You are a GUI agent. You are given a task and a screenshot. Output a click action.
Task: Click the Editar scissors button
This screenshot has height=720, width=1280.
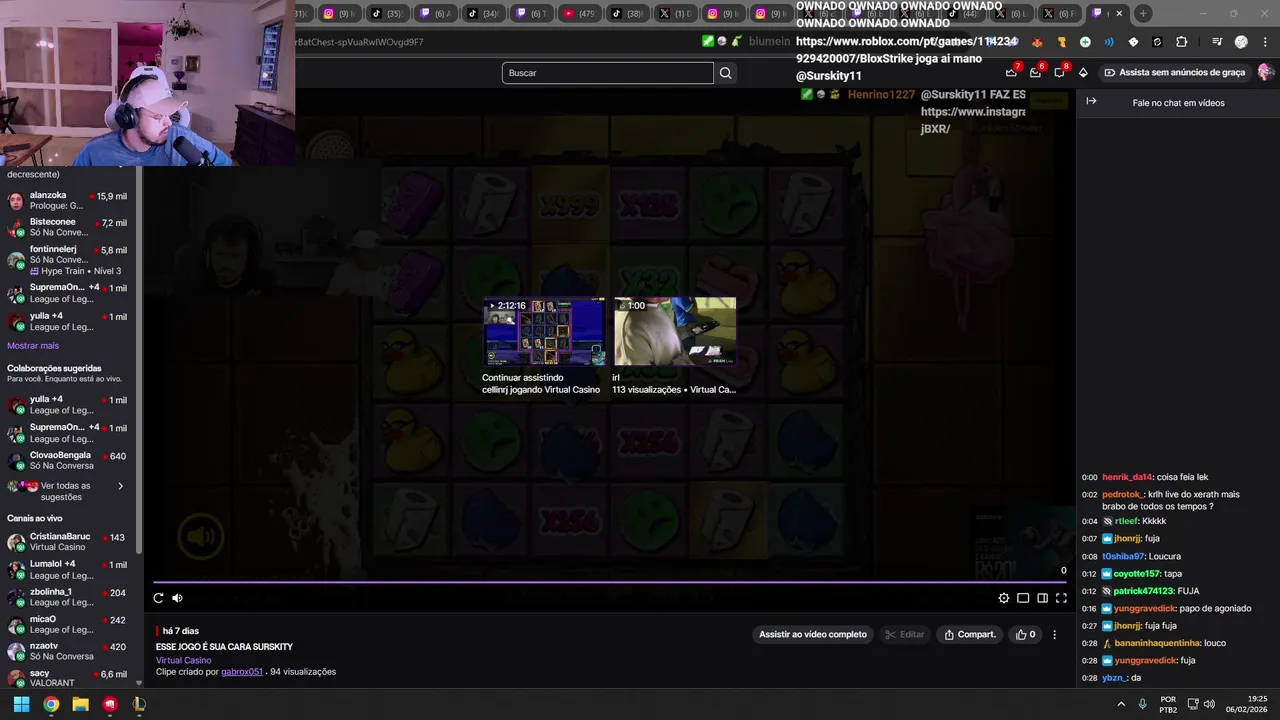coord(905,634)
